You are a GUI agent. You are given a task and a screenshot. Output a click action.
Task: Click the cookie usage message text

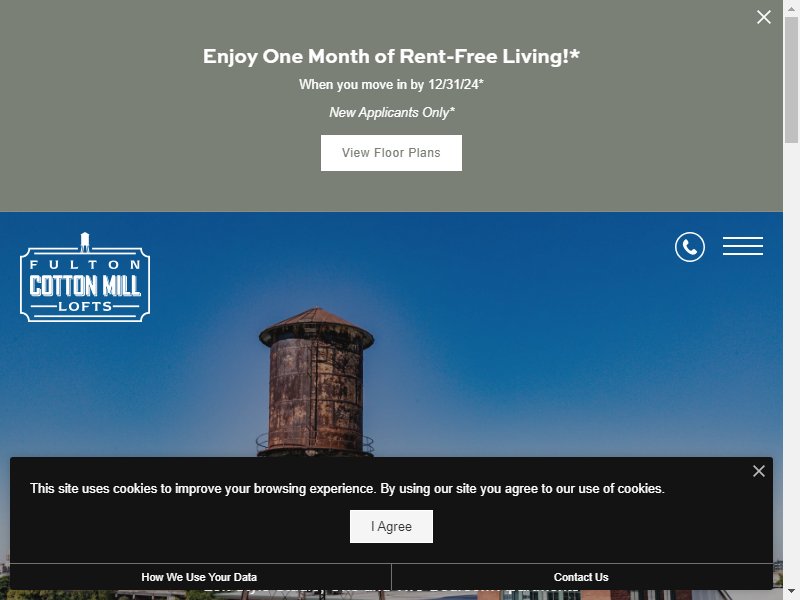point(347,488)
